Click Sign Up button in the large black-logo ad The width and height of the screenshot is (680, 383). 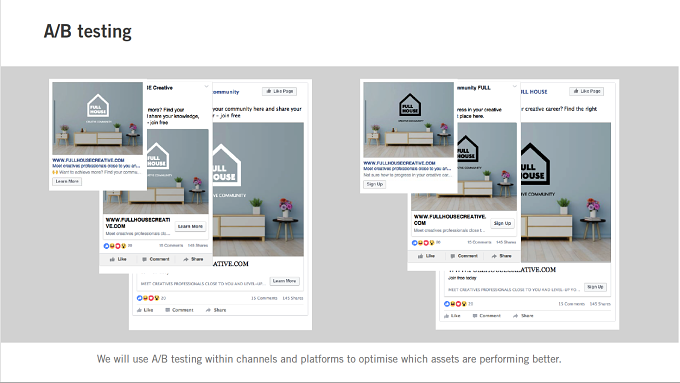(x=595, y=287)
